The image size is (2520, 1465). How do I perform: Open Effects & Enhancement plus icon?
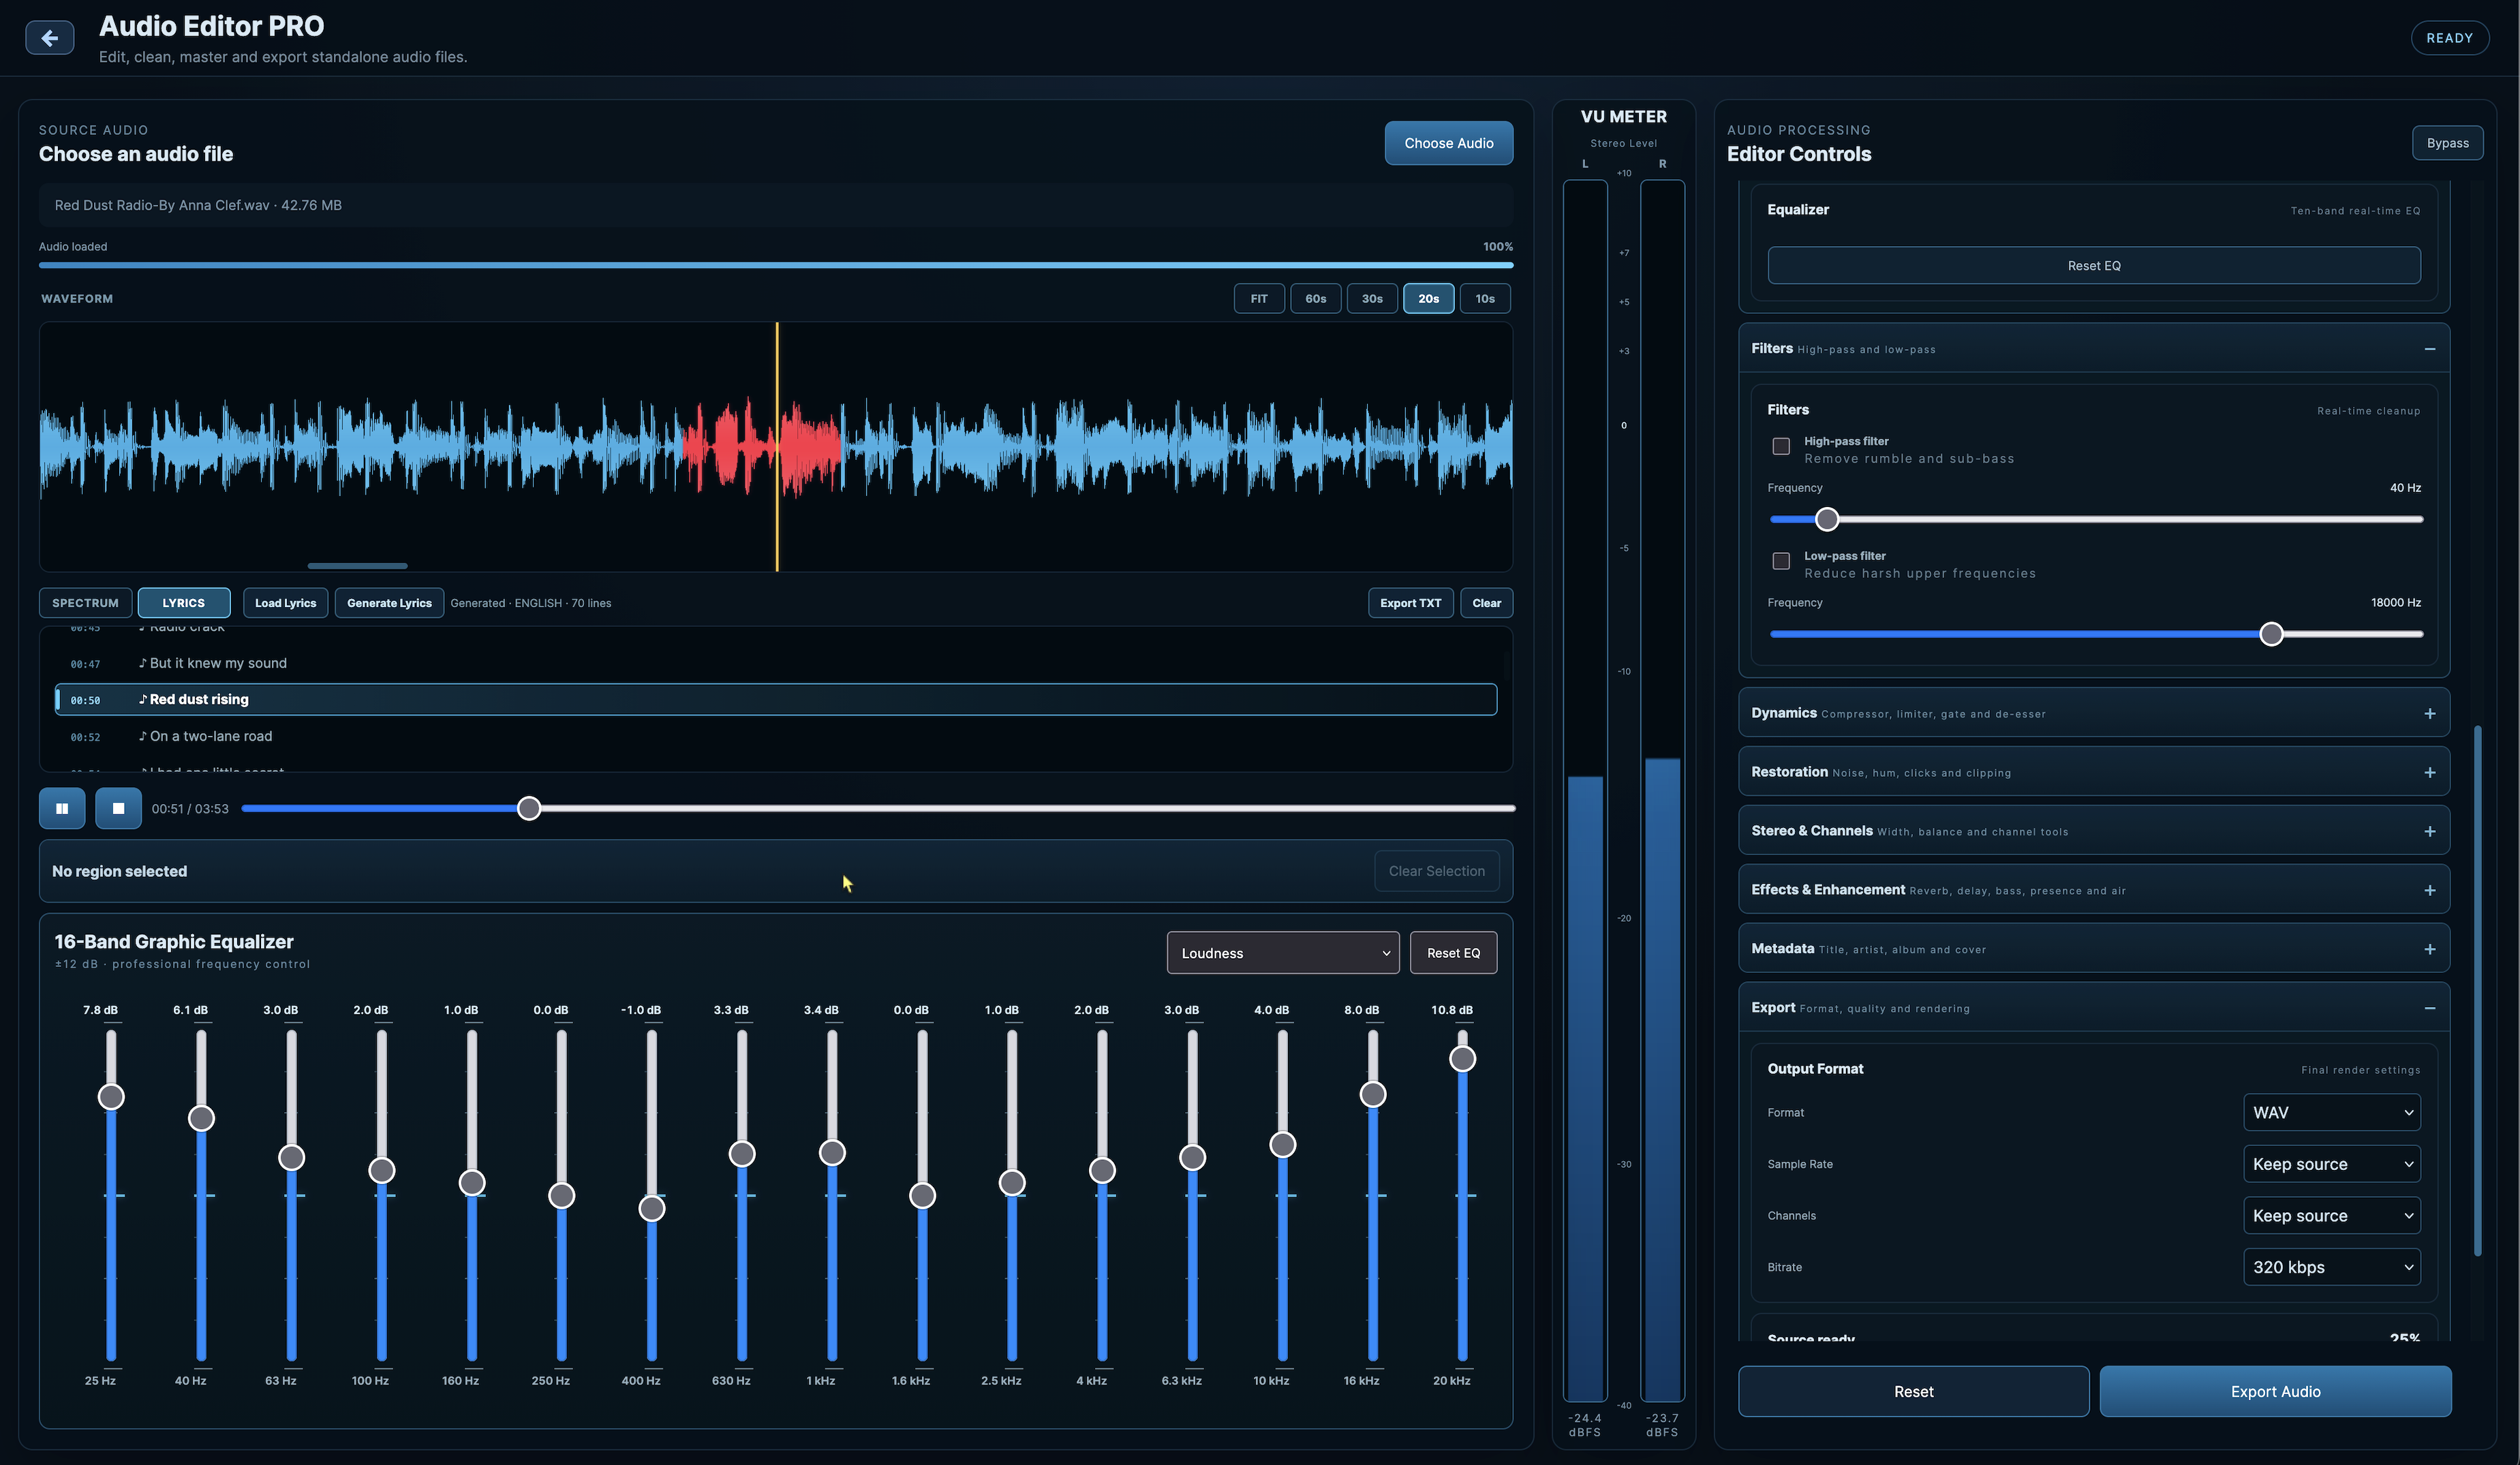click(x=2429, y=890)
